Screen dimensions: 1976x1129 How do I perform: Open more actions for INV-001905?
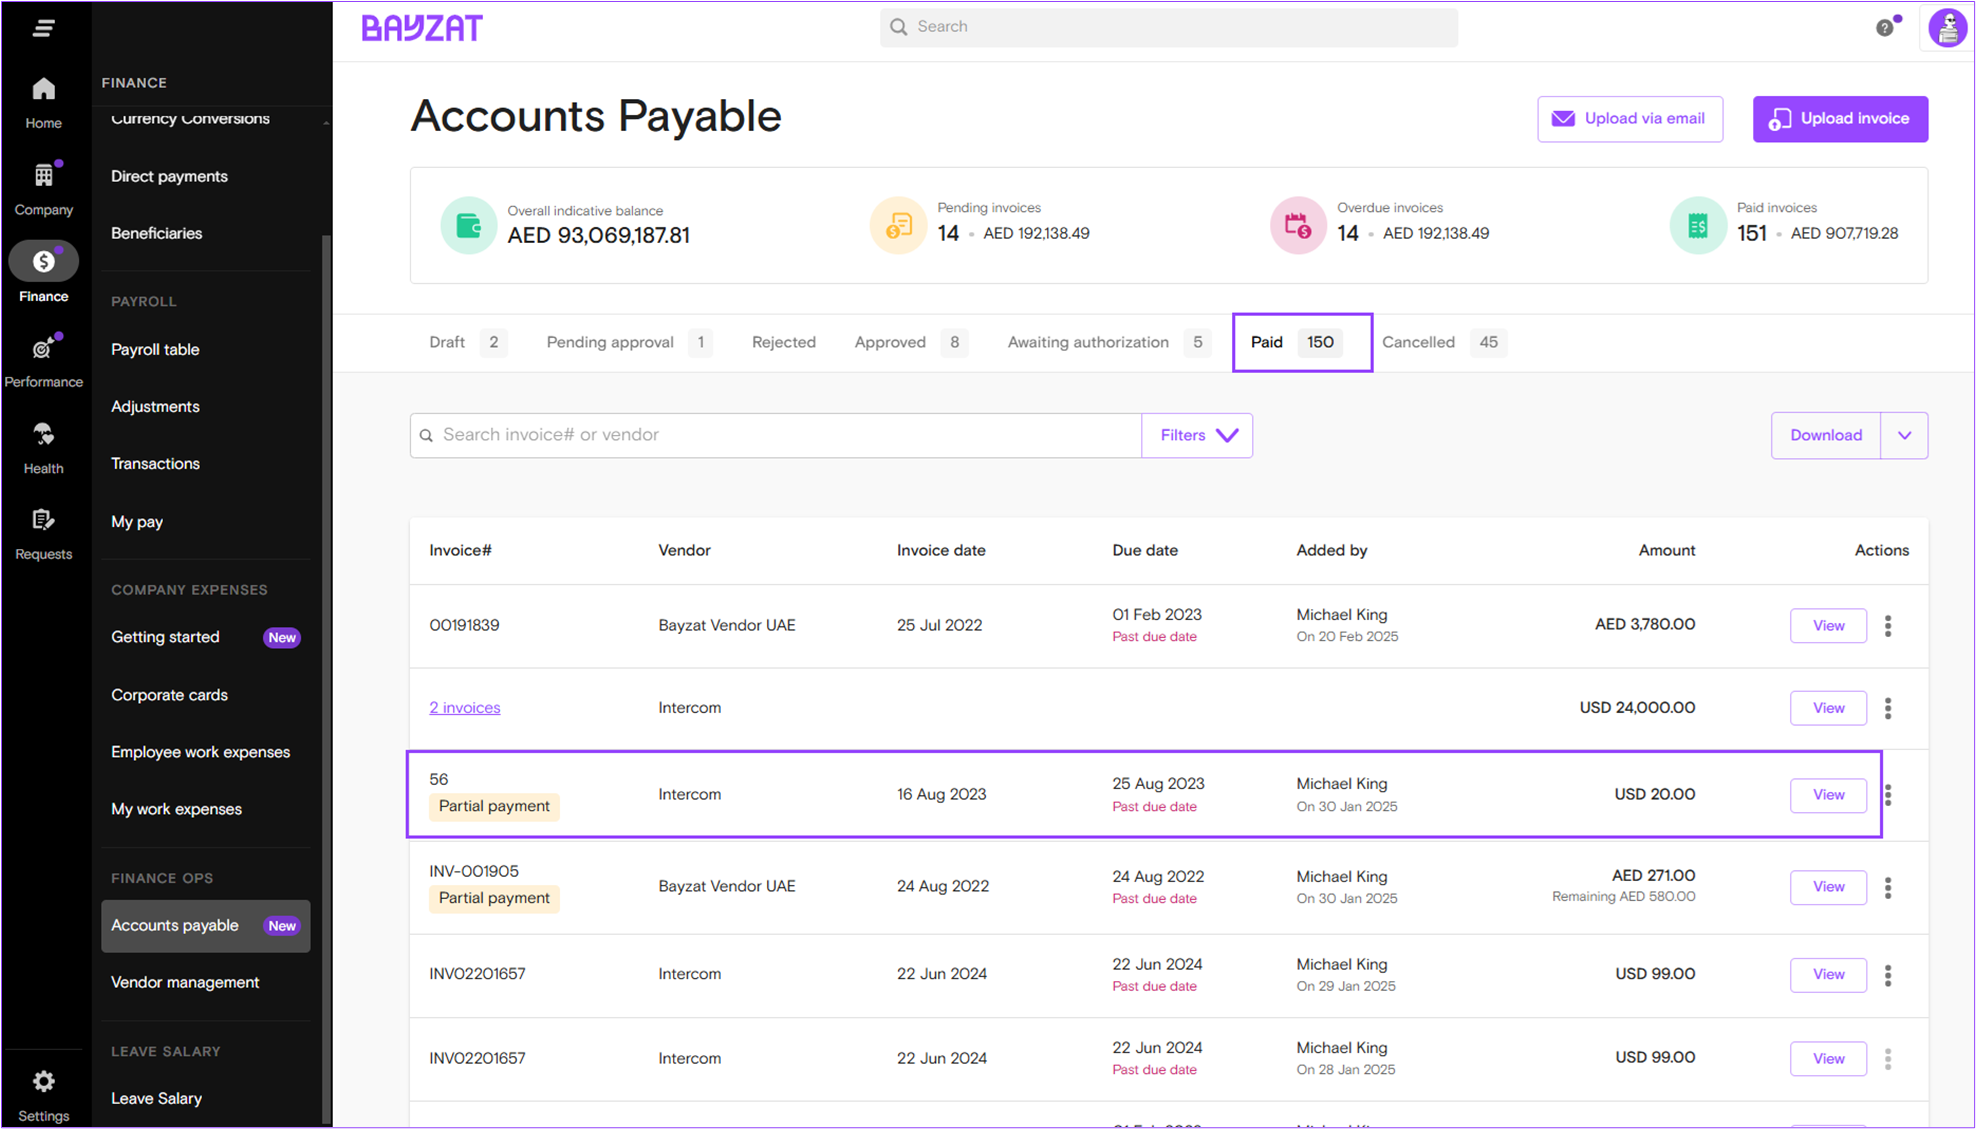[1888, 887]
